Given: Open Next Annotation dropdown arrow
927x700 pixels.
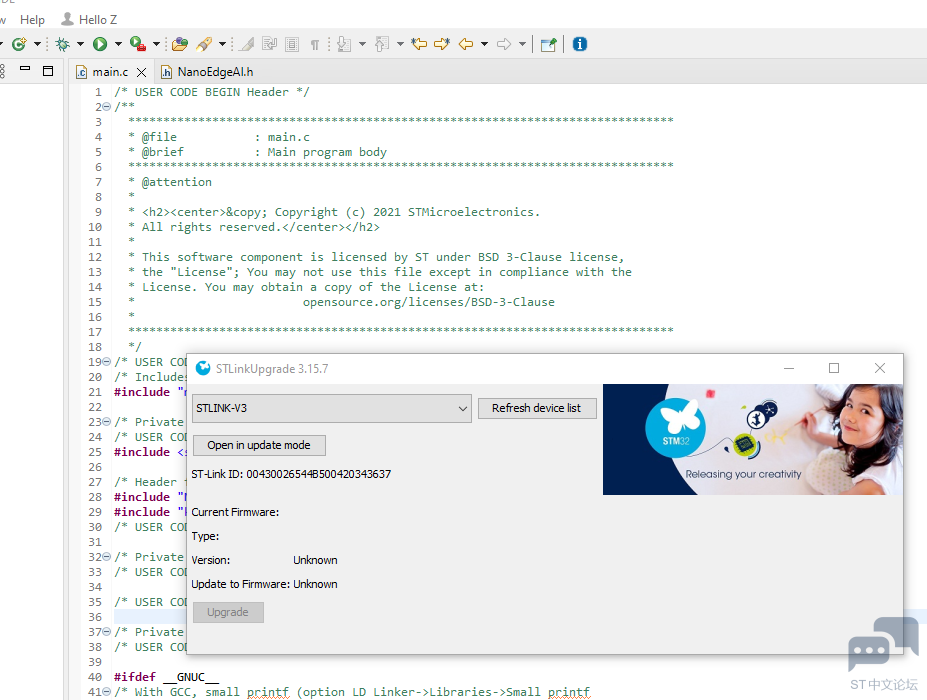Looking at the screenshot, I should point(362,44).
